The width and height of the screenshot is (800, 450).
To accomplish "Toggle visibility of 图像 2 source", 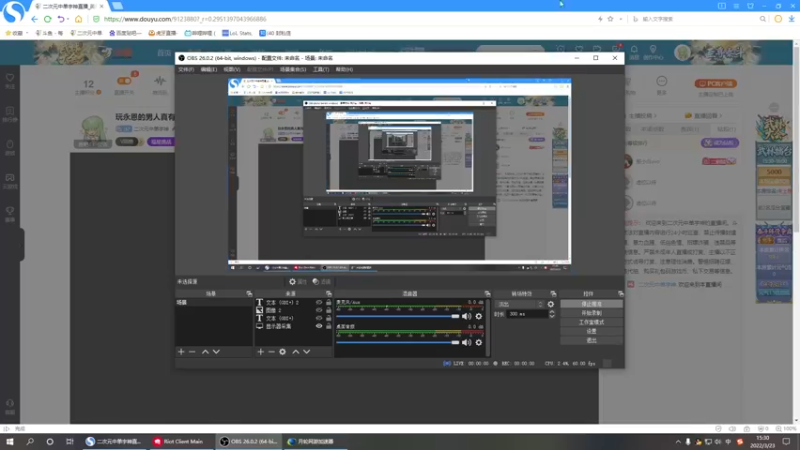I will coord(319,310).
